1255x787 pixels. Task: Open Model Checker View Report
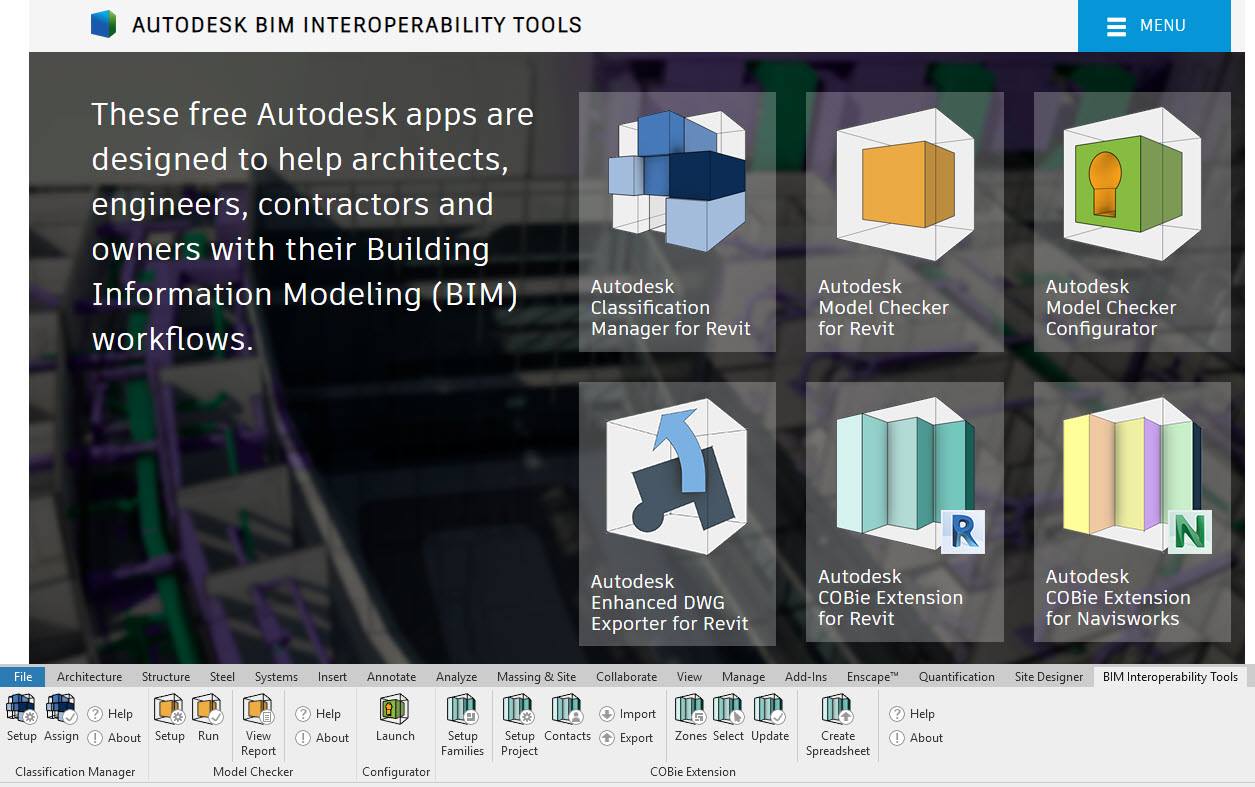coord(258,726)
